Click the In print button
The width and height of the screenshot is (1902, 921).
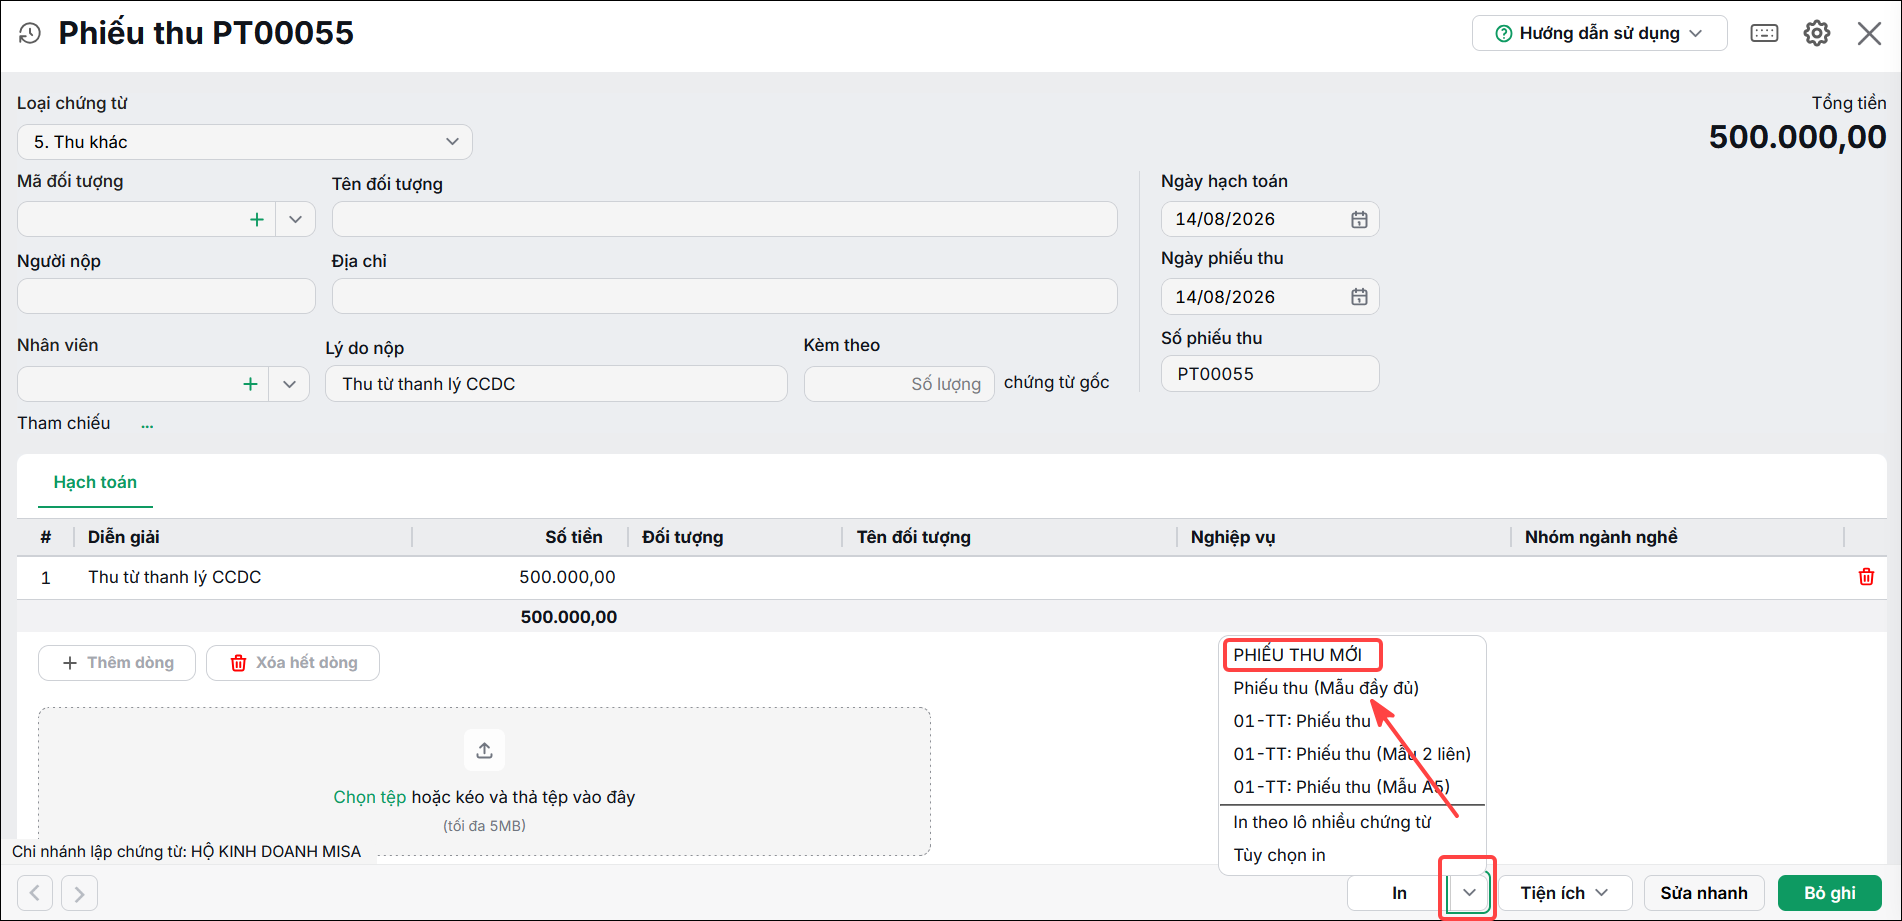tap(1398, 893)
